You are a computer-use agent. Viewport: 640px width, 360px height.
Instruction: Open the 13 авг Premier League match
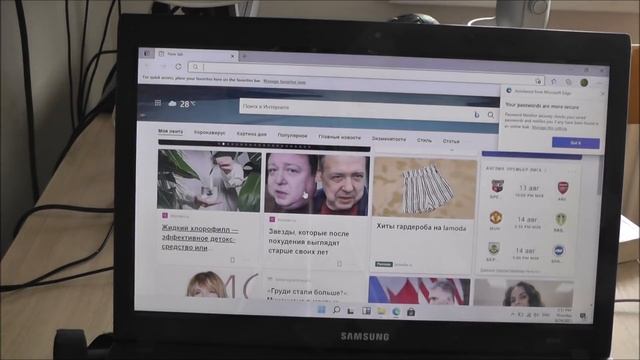click(529, 191)
